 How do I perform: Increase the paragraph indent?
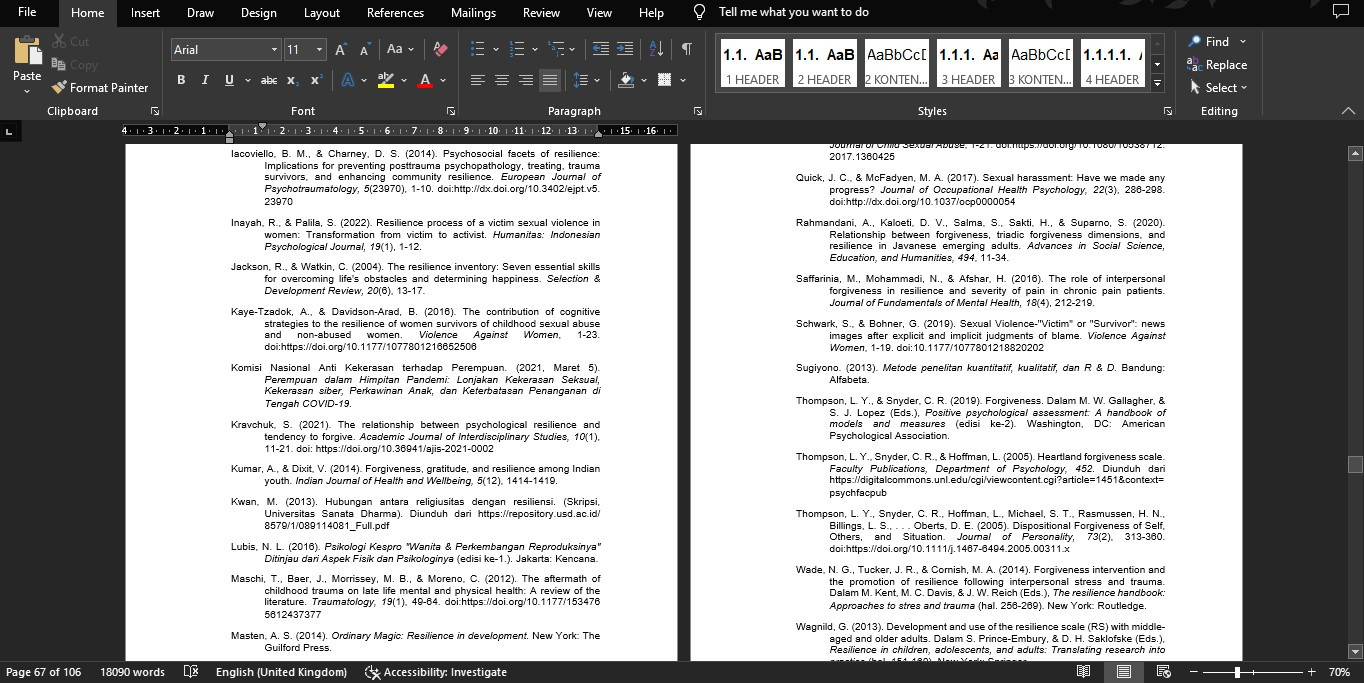click(625, 49)
